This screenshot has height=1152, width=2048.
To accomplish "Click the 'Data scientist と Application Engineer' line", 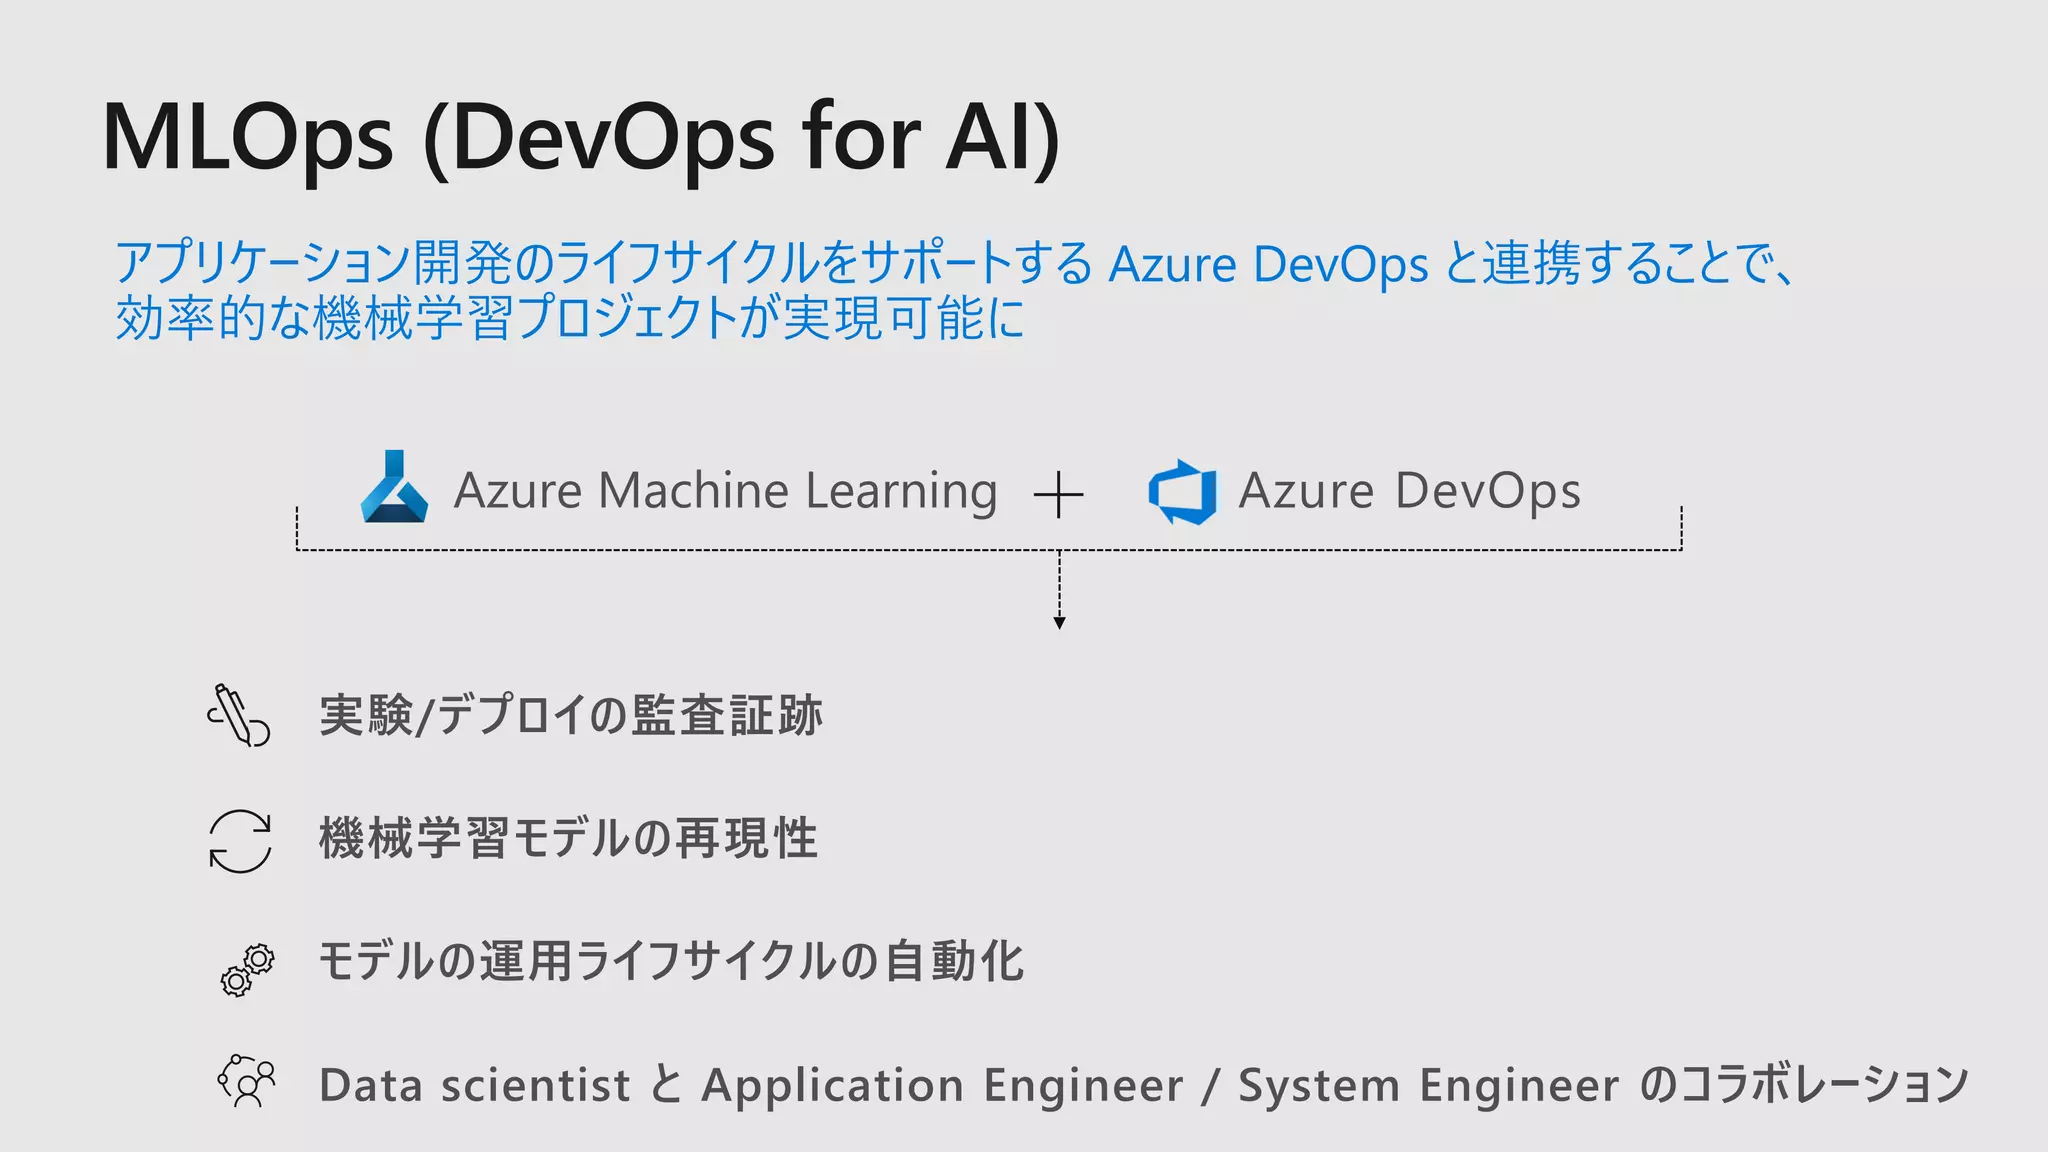I will [1143, 1085].
